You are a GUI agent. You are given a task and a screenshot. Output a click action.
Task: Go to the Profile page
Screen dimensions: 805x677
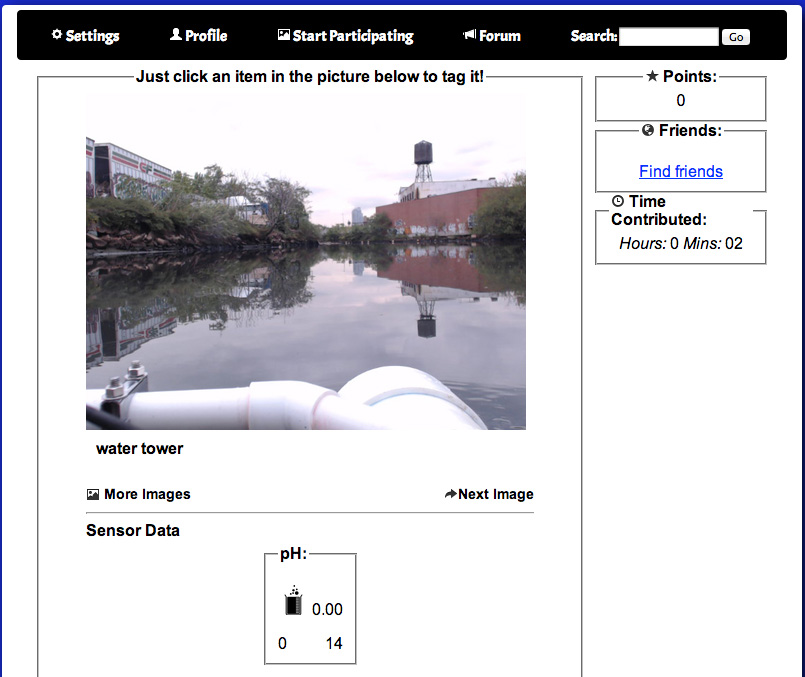pyautogui.click(x=206, y=36)
